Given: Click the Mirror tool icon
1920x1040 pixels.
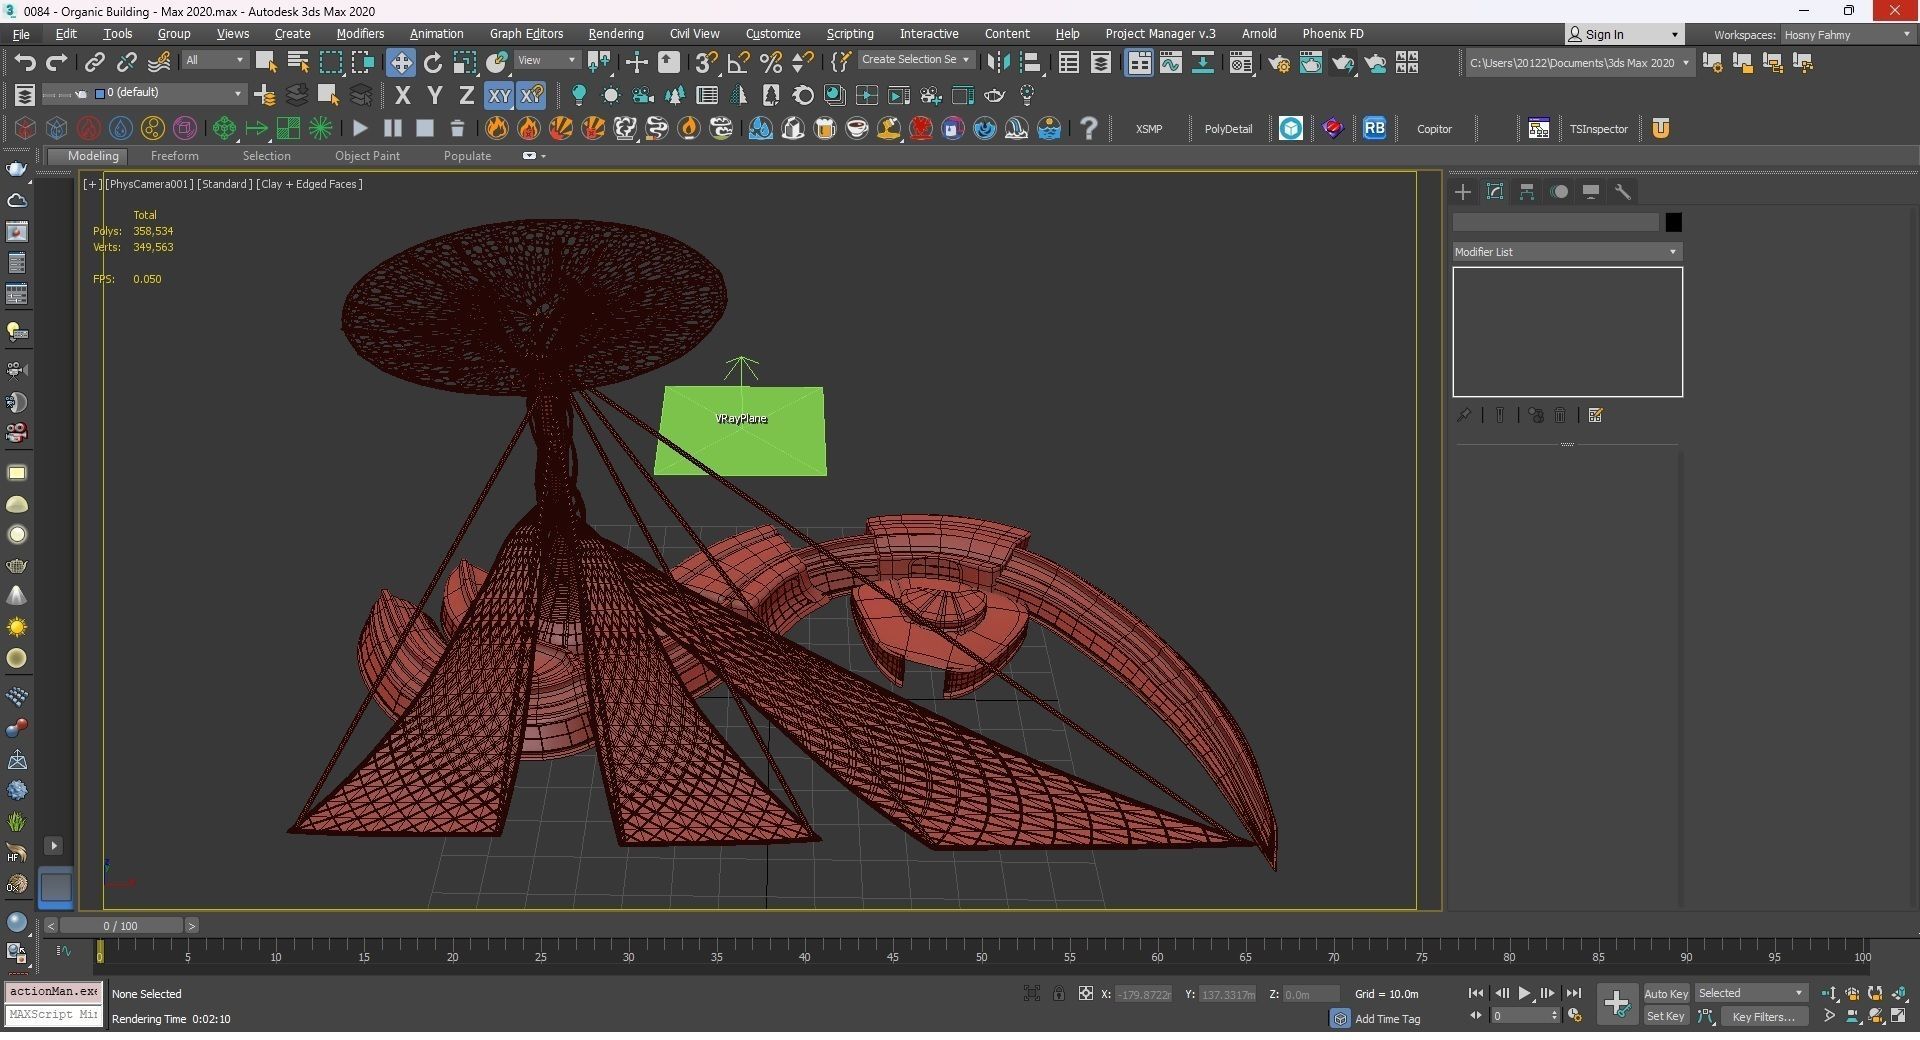Looking at the screenshot, I should click(997, 63).
